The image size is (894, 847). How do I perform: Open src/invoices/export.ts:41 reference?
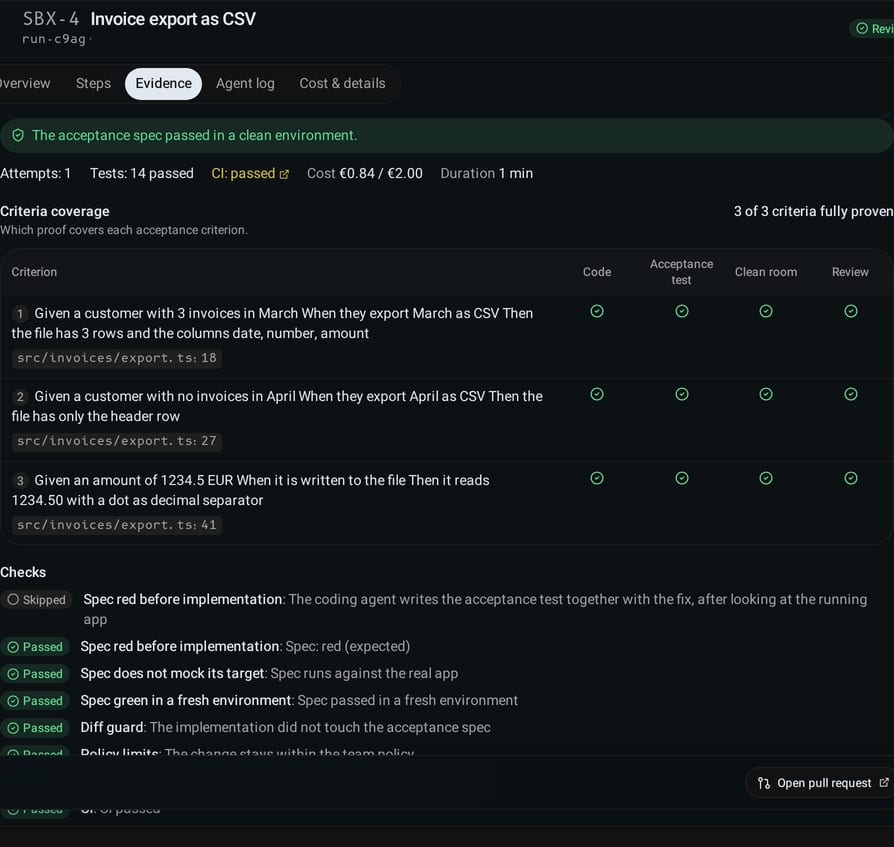point(117,525)
